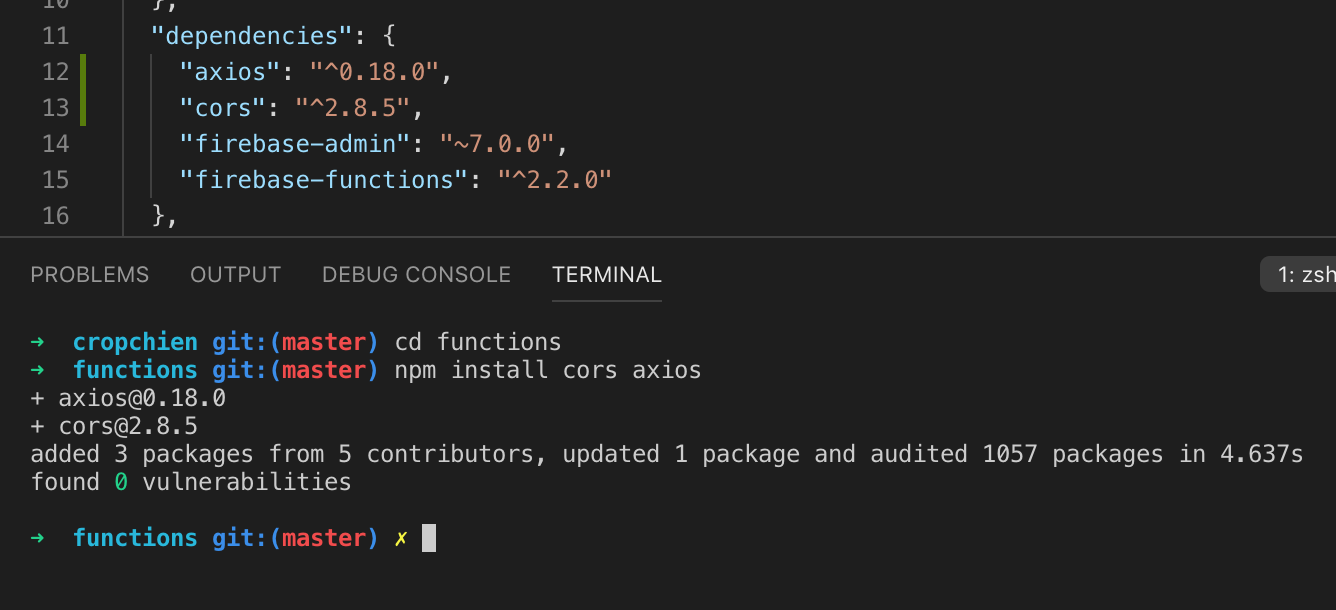Click the active TERMINAL tab
This screenshot has width=1336, height=610.
(x=606, y=274)
